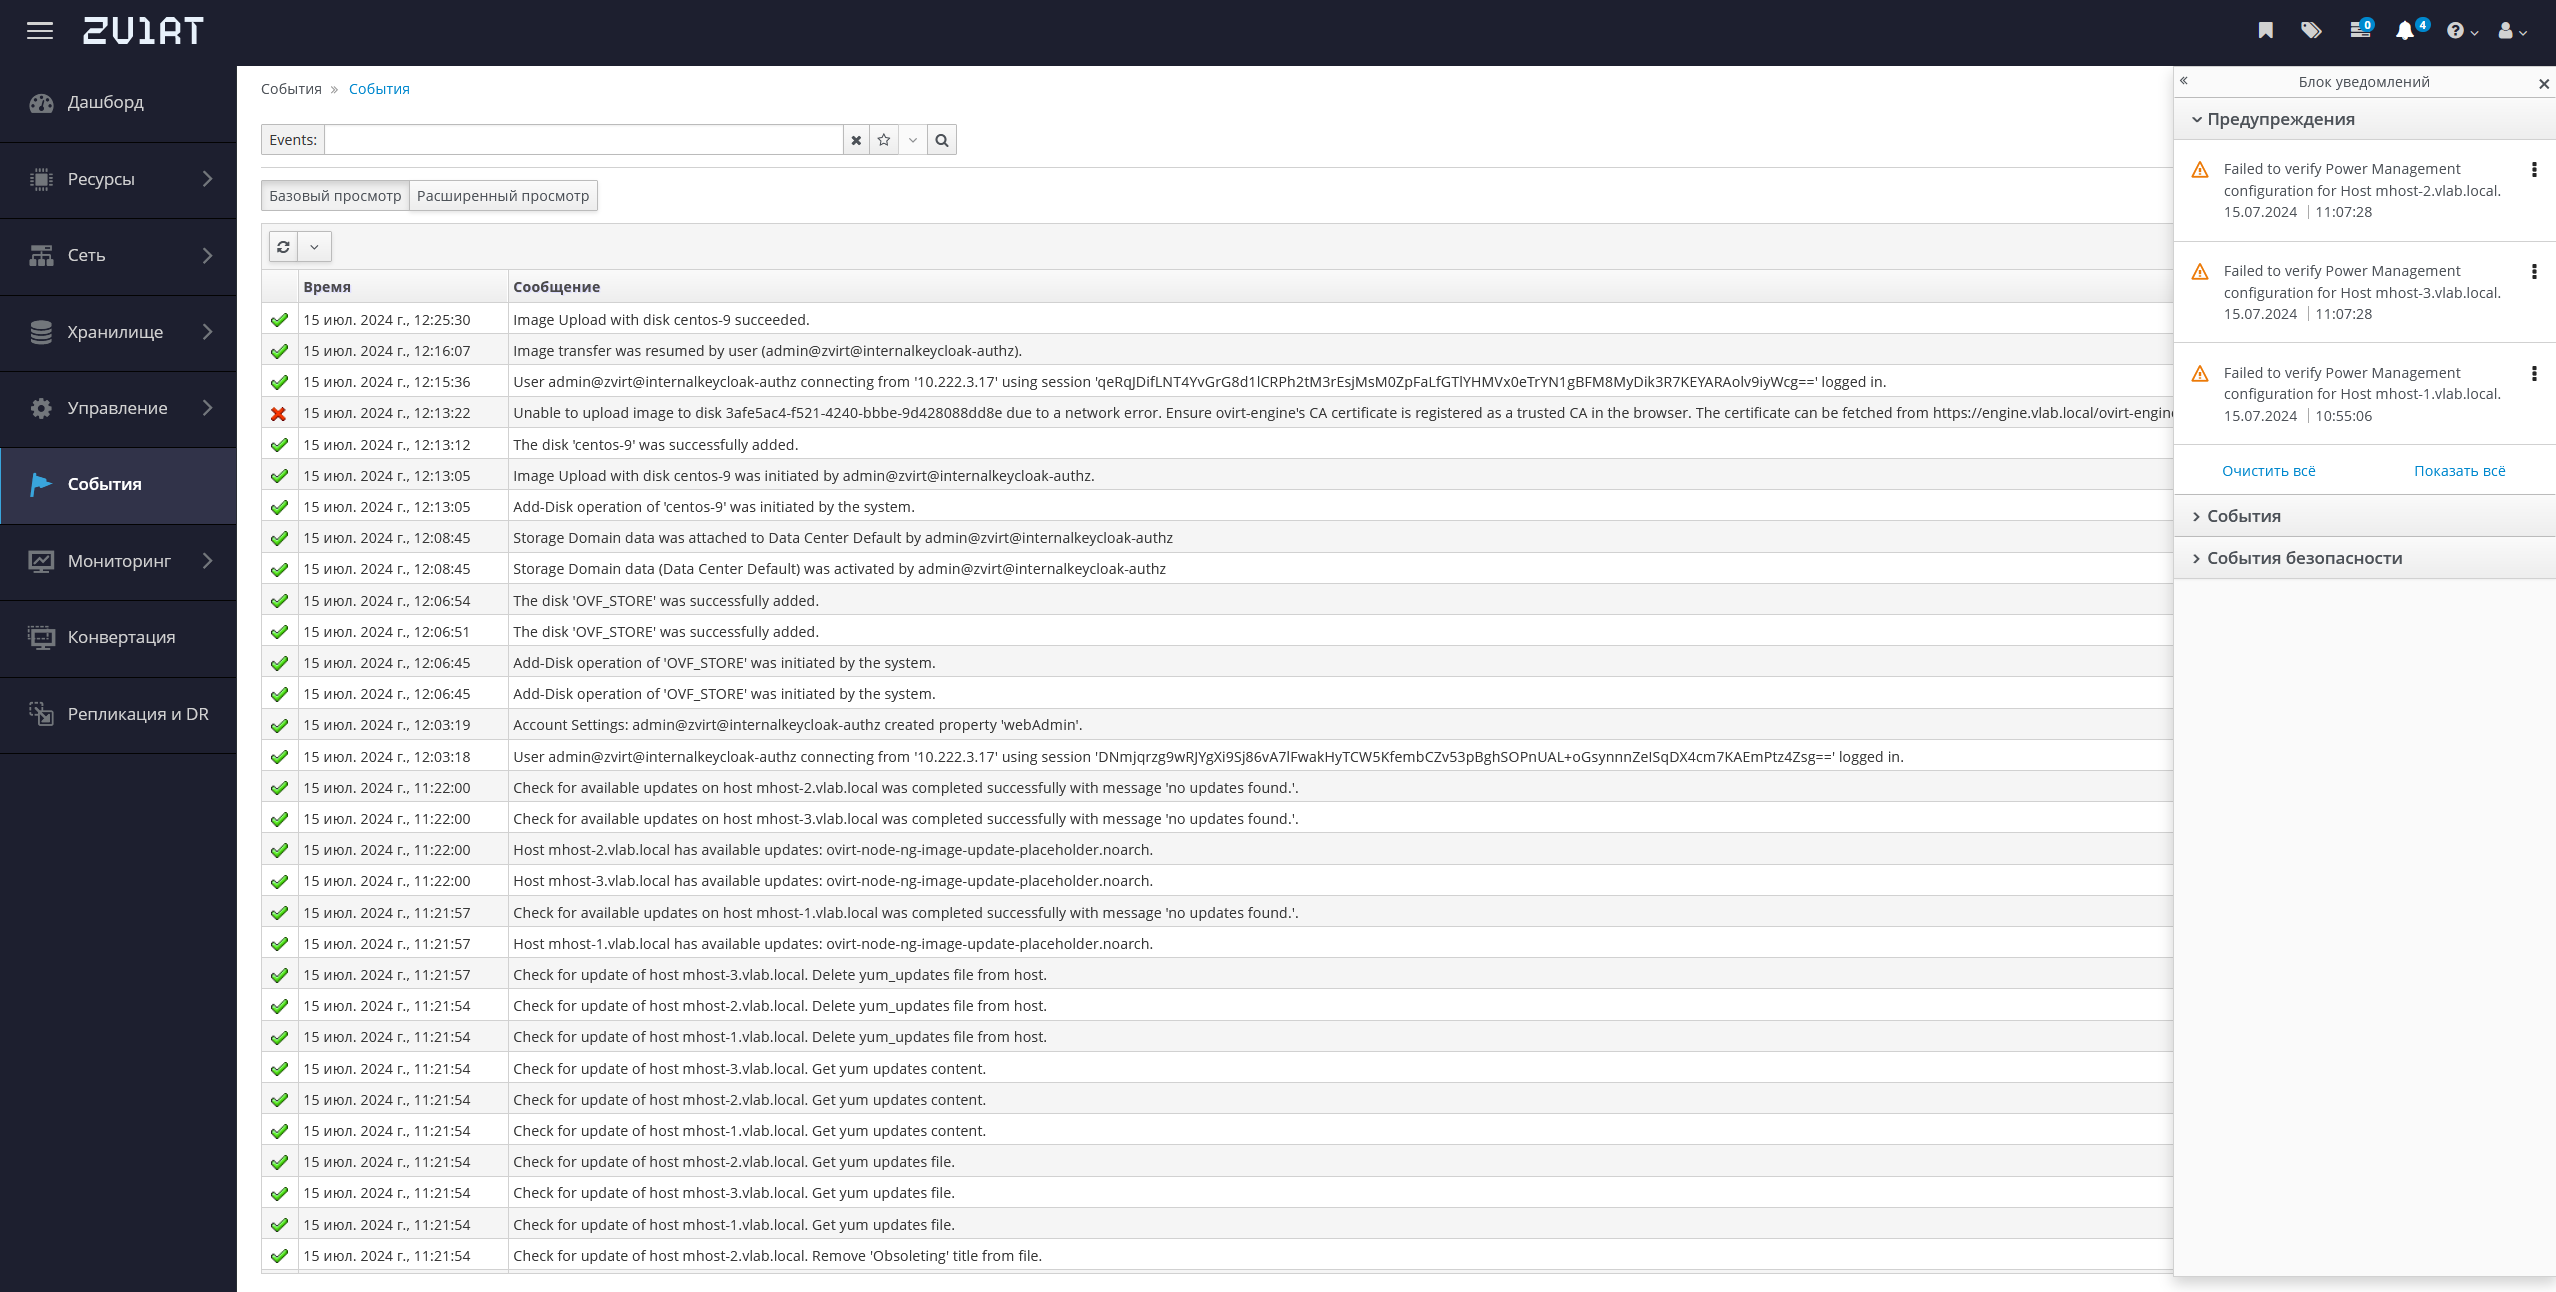Screen dimensions: 2556x1292
Task: Select 'Image Upload with disk centos-9 succeeded' row
Action: [1216, 320]
